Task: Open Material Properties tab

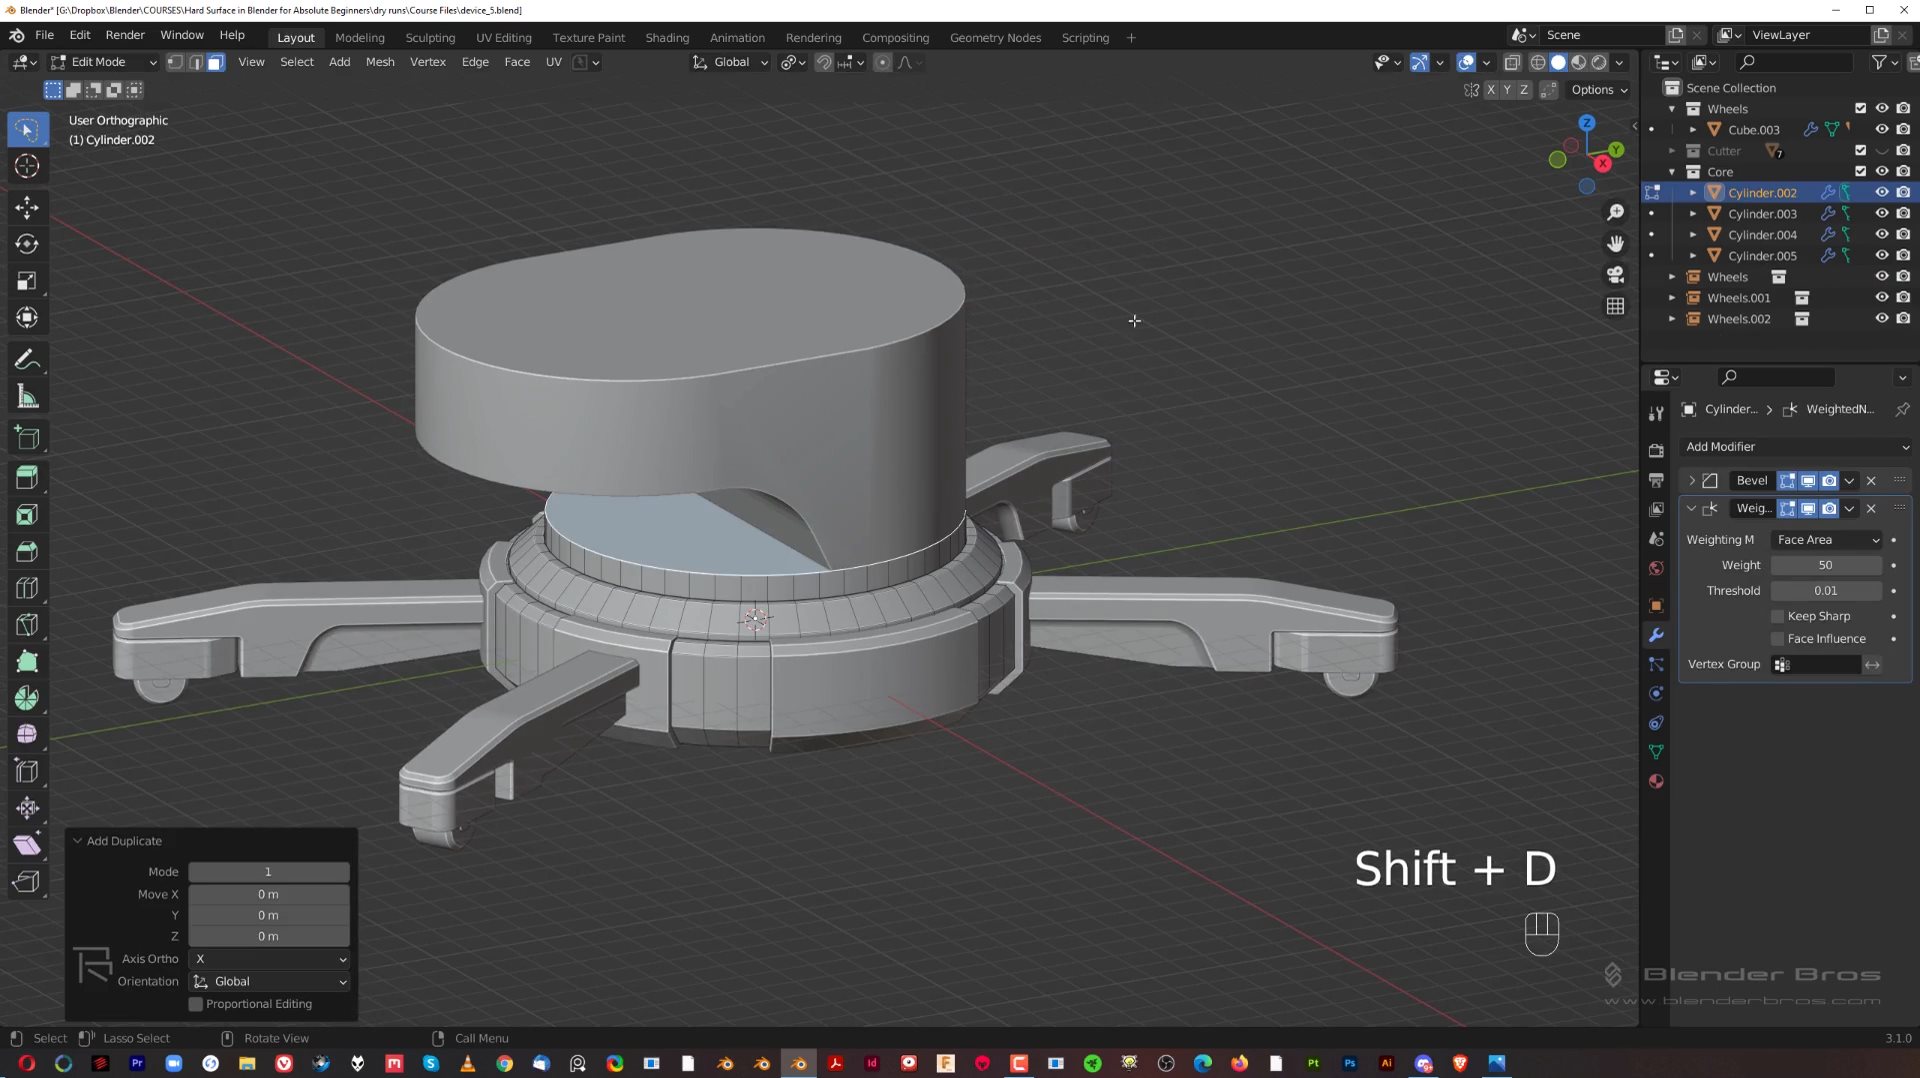Action: click(1655, 781)
